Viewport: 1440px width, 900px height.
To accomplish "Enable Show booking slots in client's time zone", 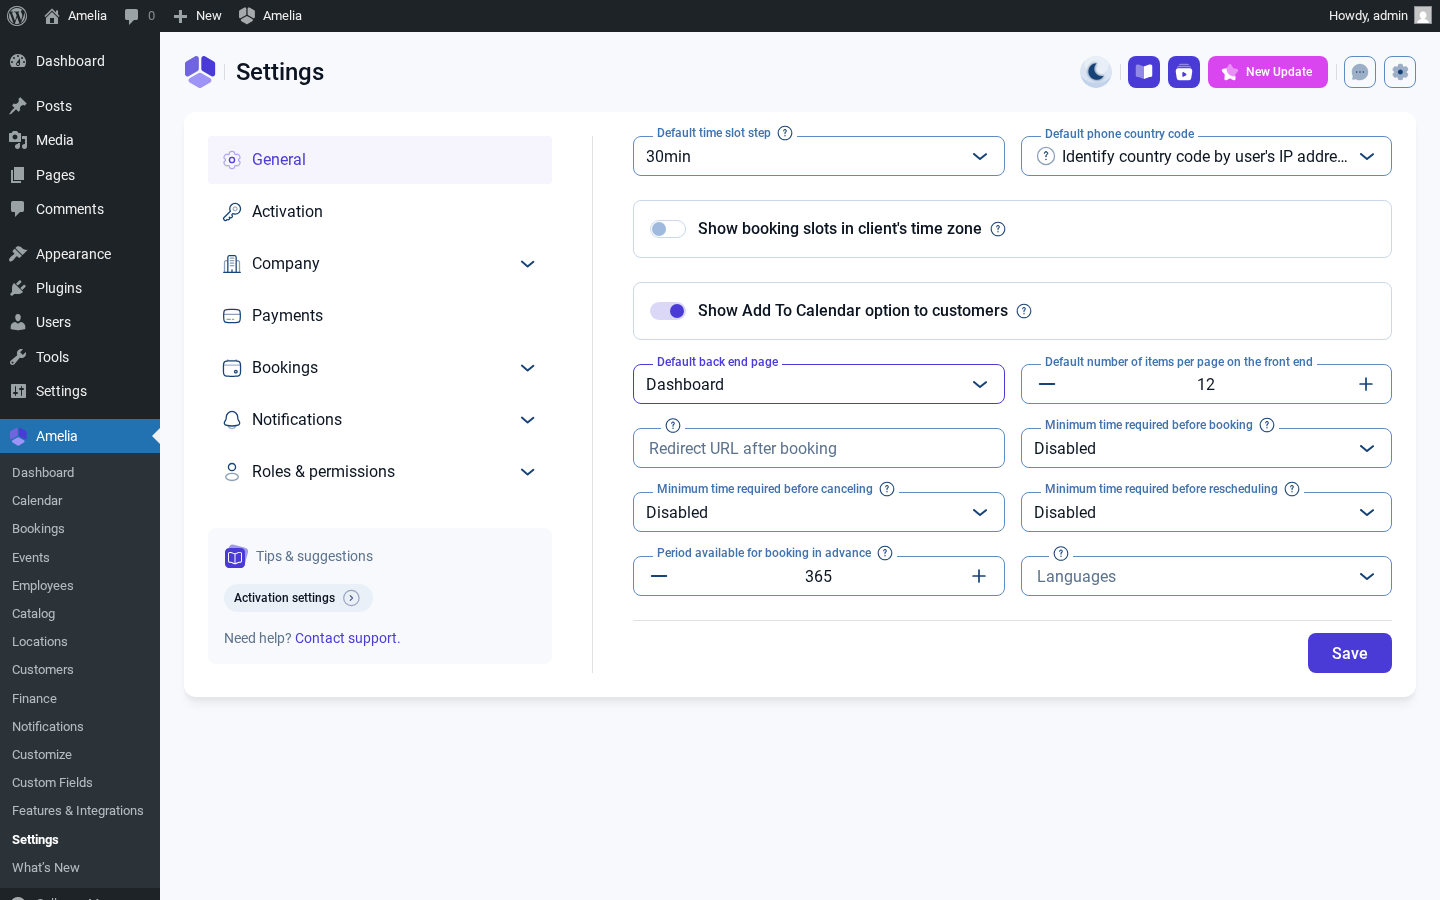I will (x=668, y=229).
